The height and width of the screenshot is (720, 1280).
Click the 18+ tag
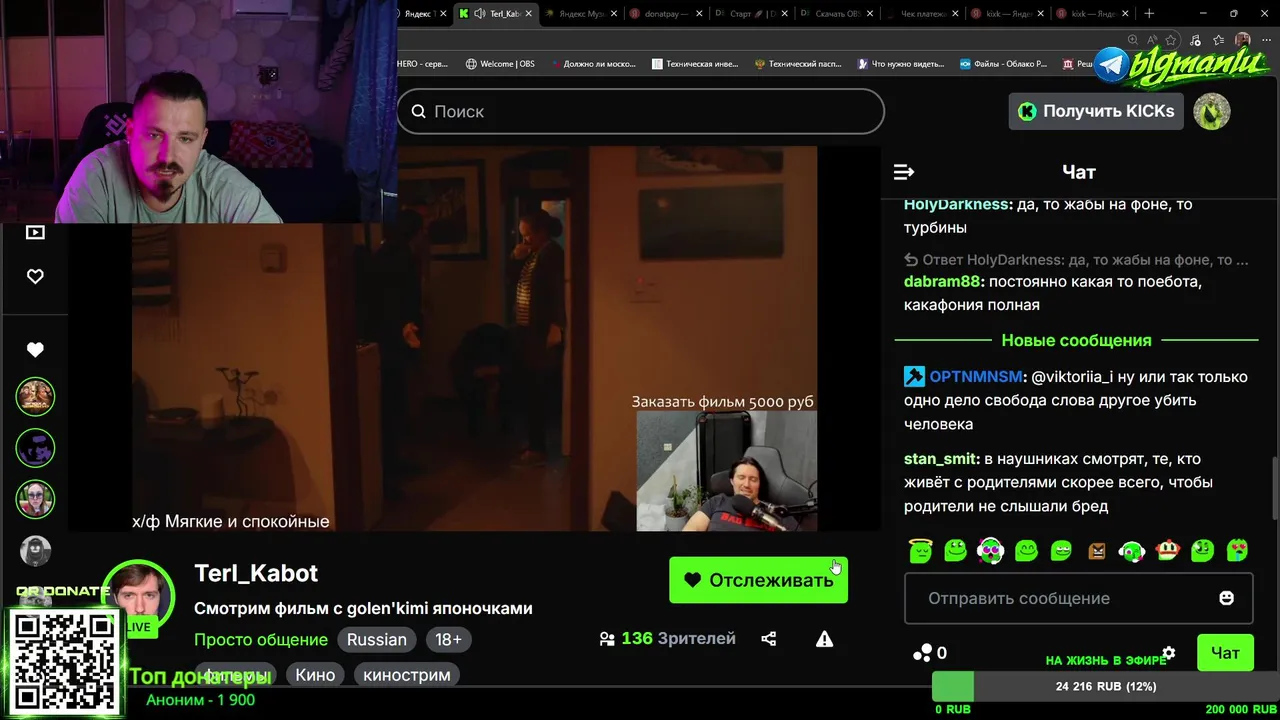[x=449, y=639]
